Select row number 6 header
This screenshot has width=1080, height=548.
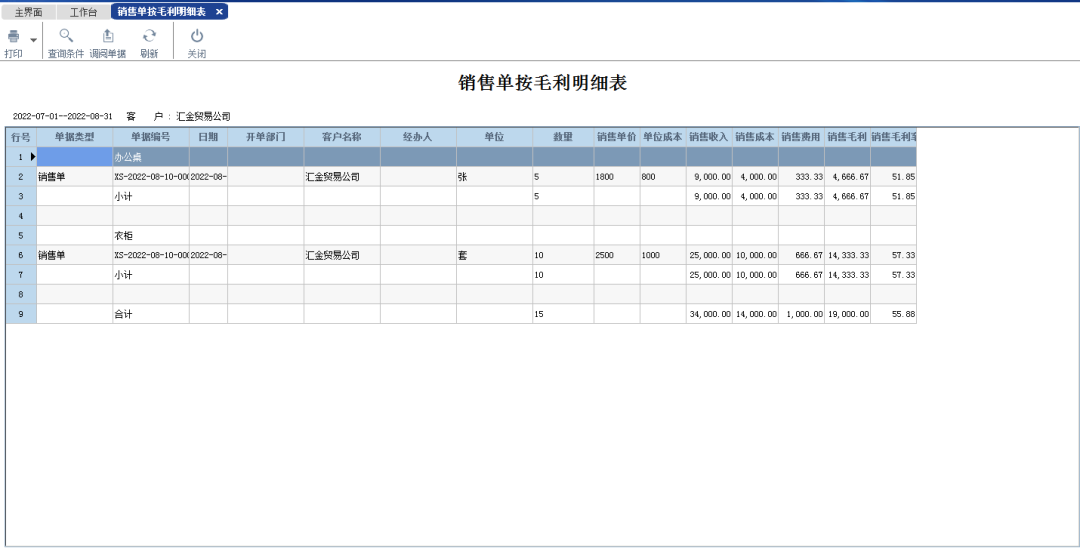pyautogui.click(x=20, y=256)
